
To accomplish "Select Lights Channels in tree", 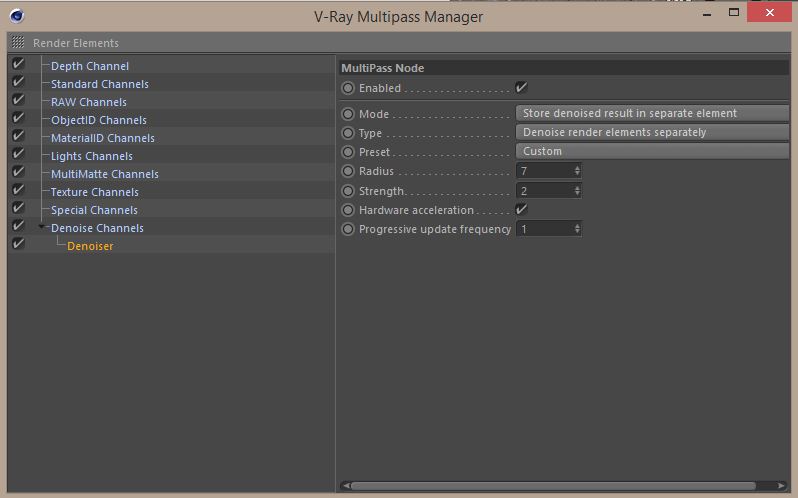I will [x=92, y=156].
